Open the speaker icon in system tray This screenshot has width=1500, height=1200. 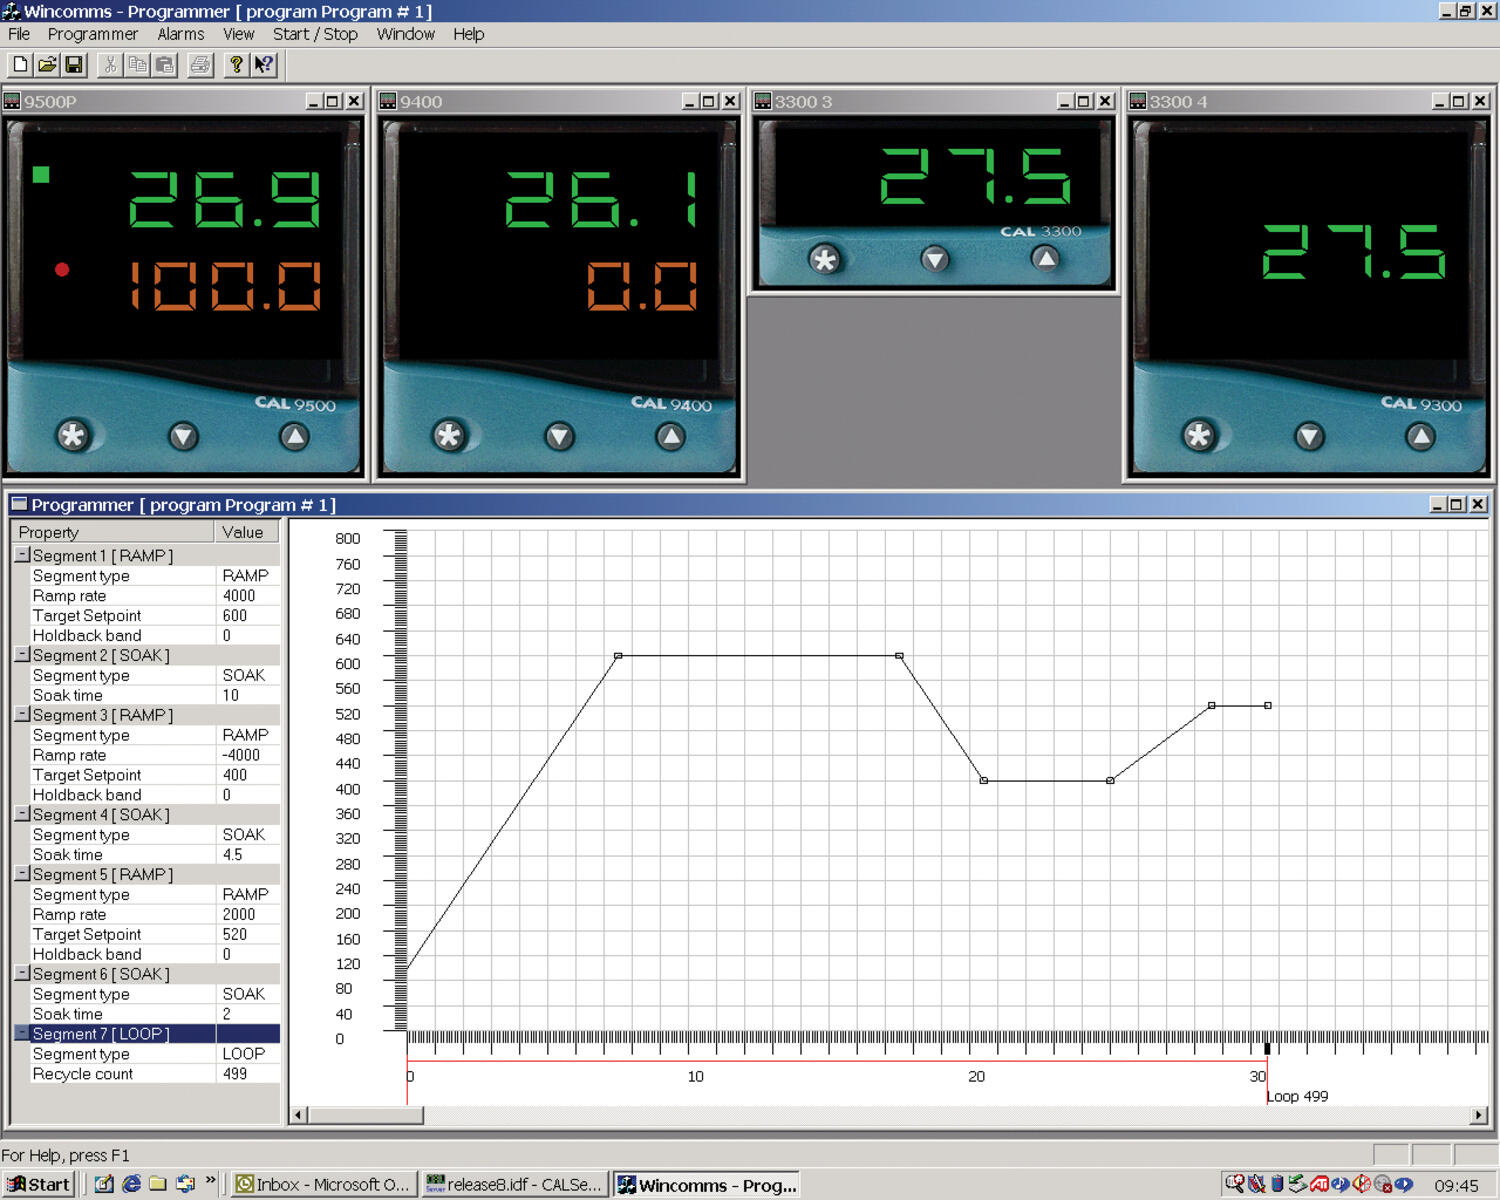click(1361, 1184)
